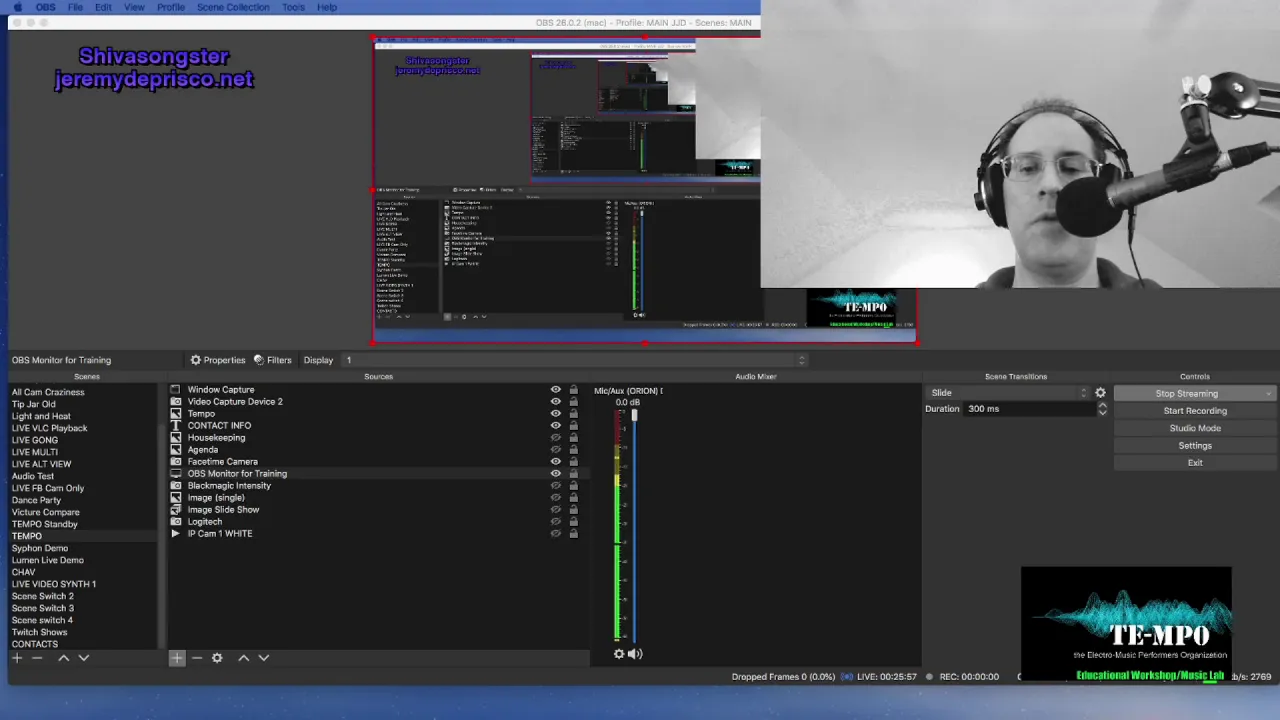This screenshot has height=720, width=1280.
Task: Toggle lock on Tempo source
Action: coord(573,414)
